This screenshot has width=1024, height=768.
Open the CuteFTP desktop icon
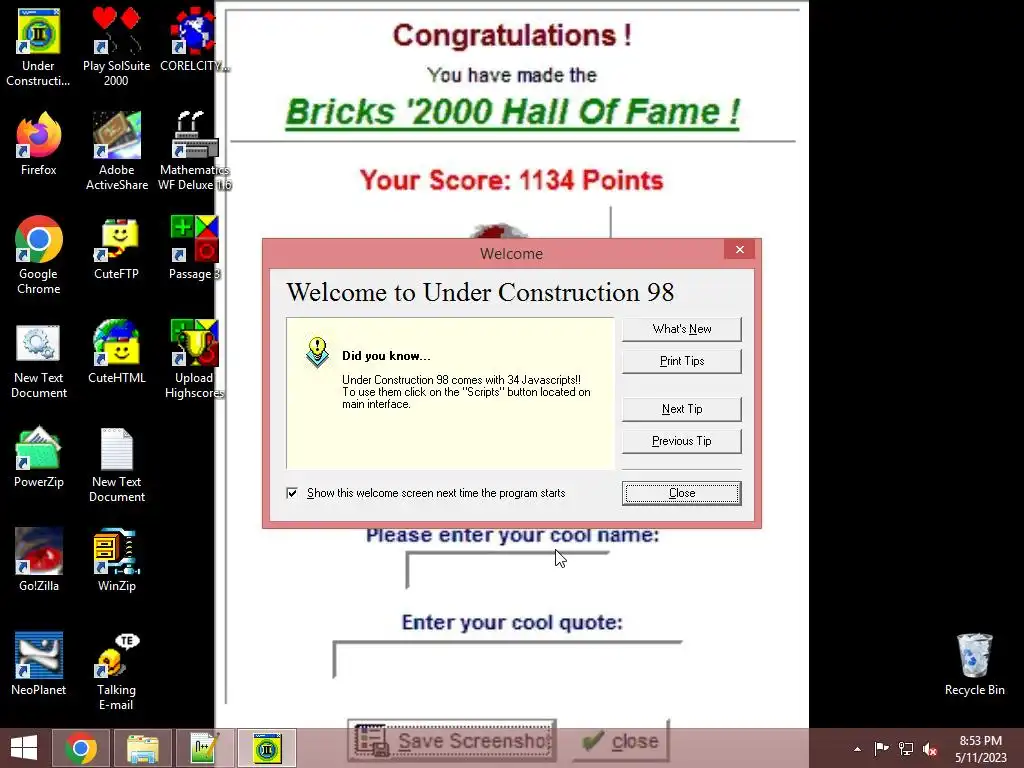[116, 248]
